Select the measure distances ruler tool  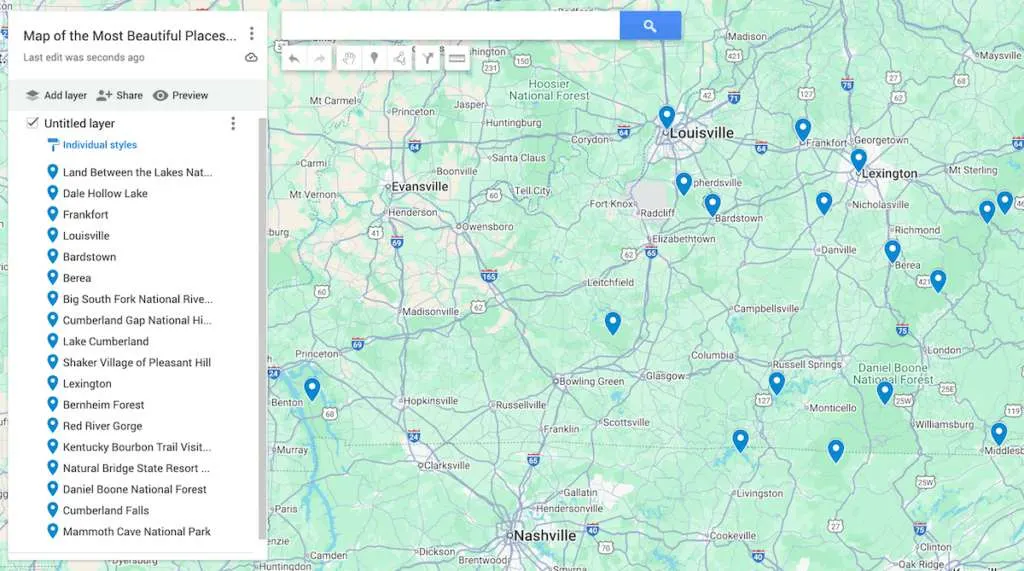click(x=457, y=59)
